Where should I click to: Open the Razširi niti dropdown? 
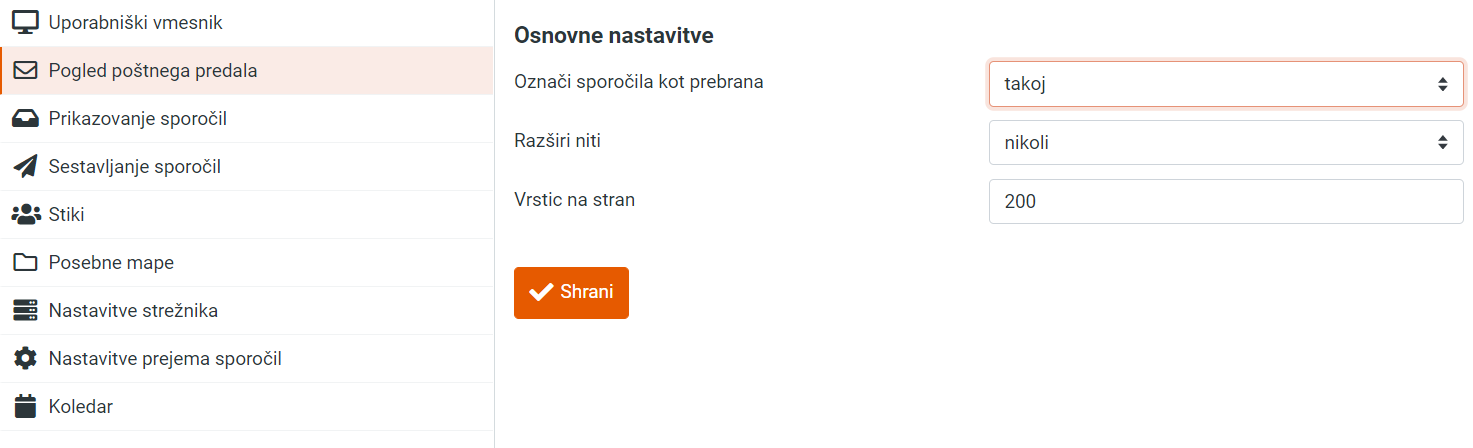(1226, 142)
